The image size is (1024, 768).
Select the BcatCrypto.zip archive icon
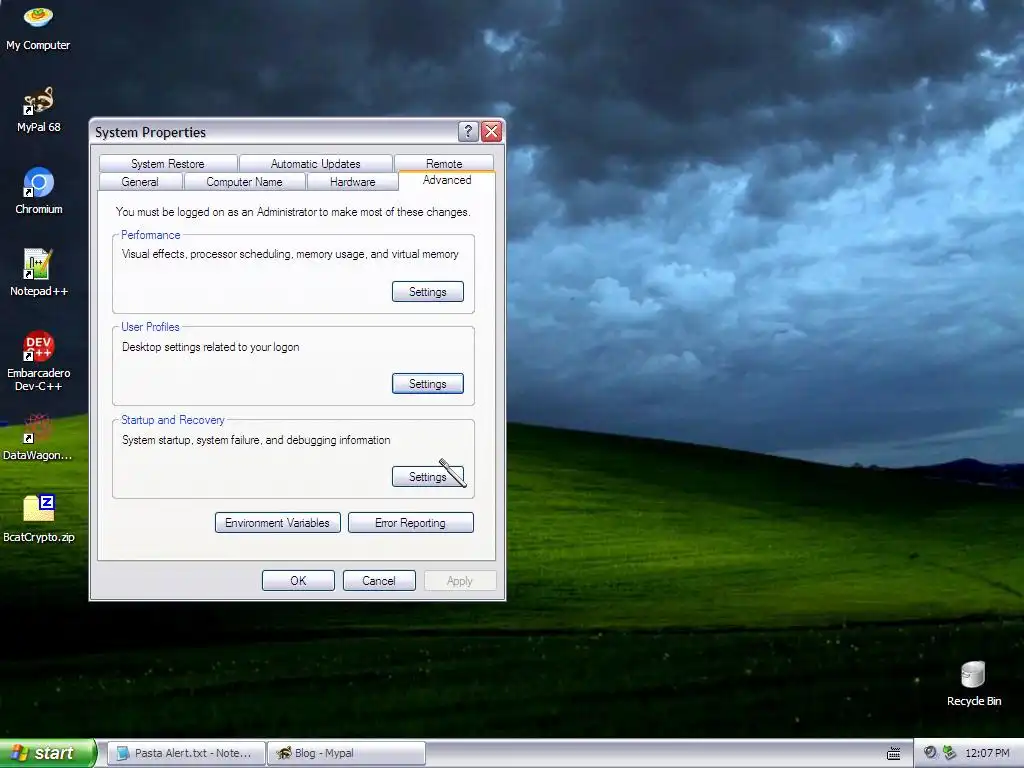tap(38, 519)
